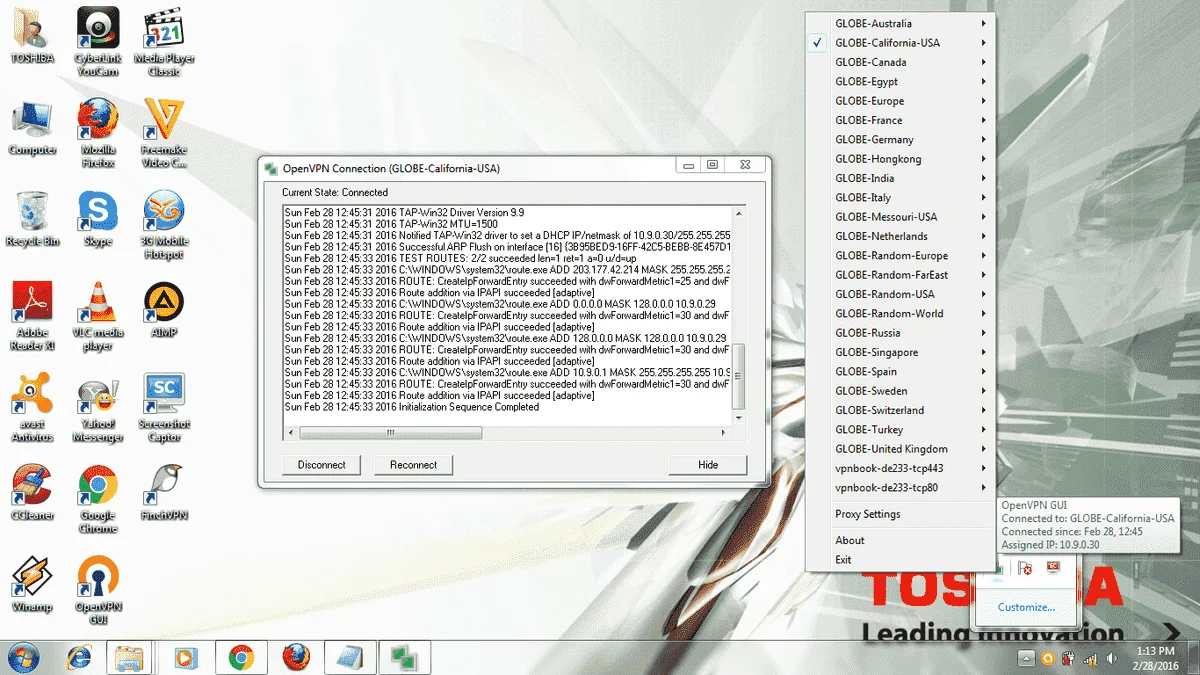1200x675 pixels.
Task: Click About in OpenVPN menu
Action: pyautogui.click(x=901, y=540)
